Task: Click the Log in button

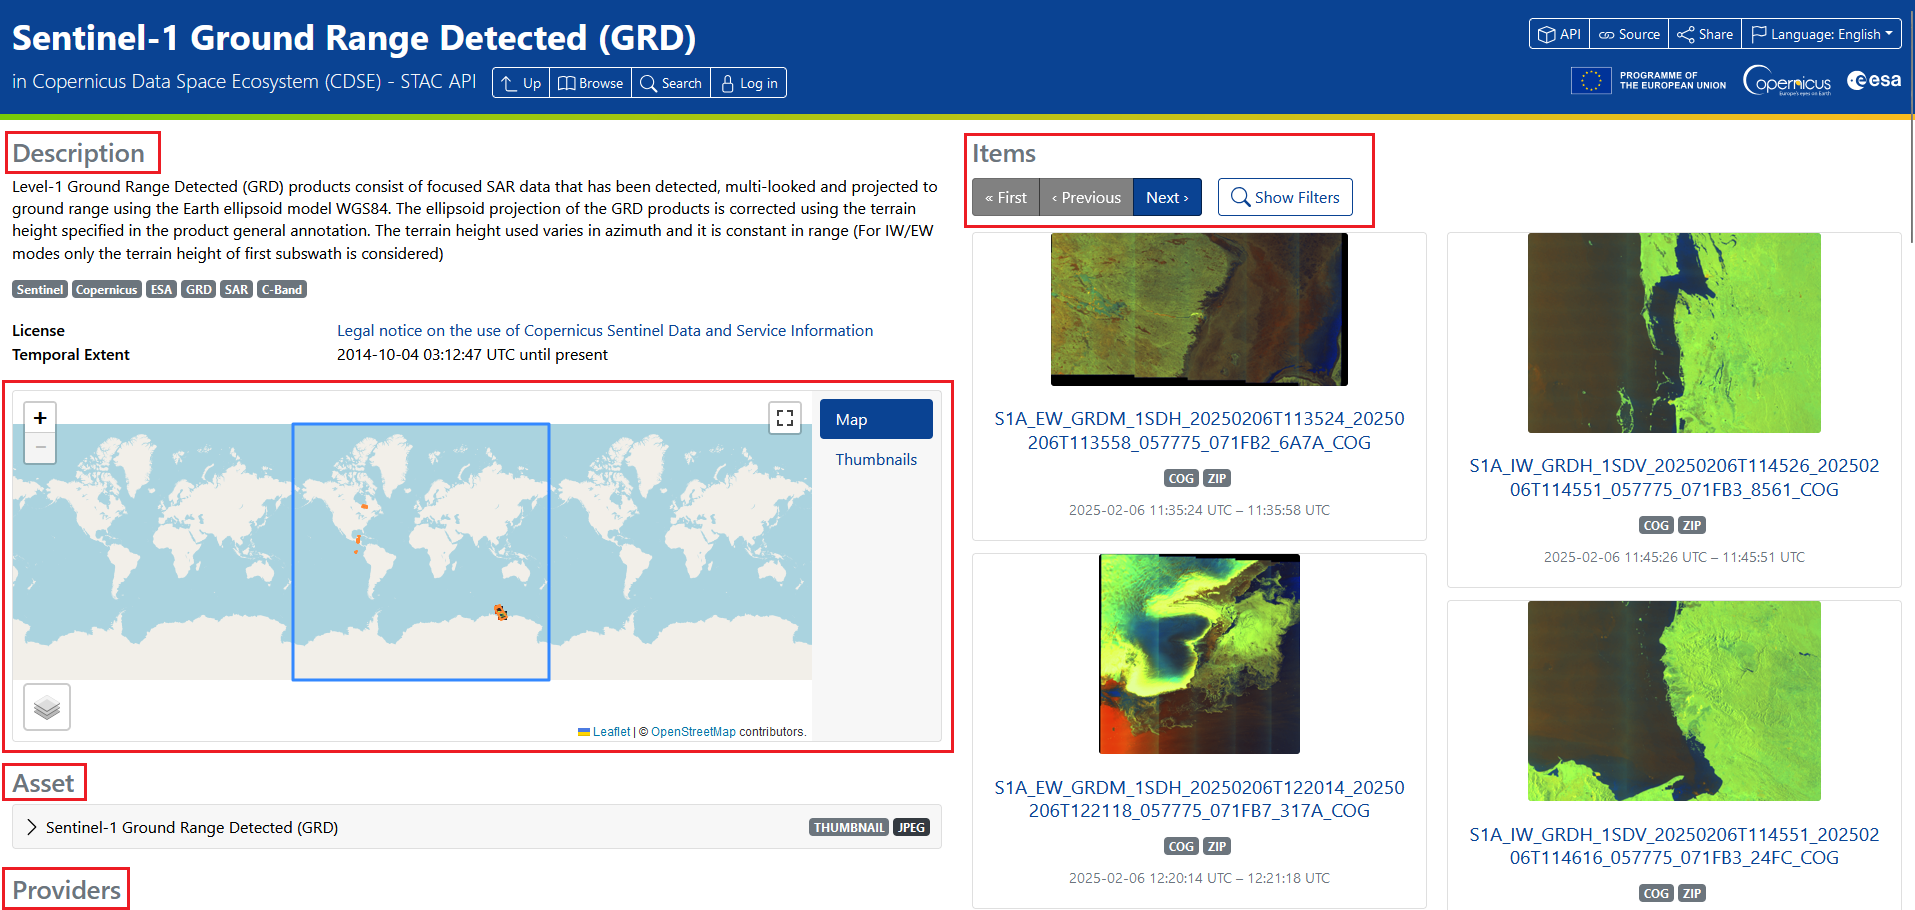Action: point(749,83)
